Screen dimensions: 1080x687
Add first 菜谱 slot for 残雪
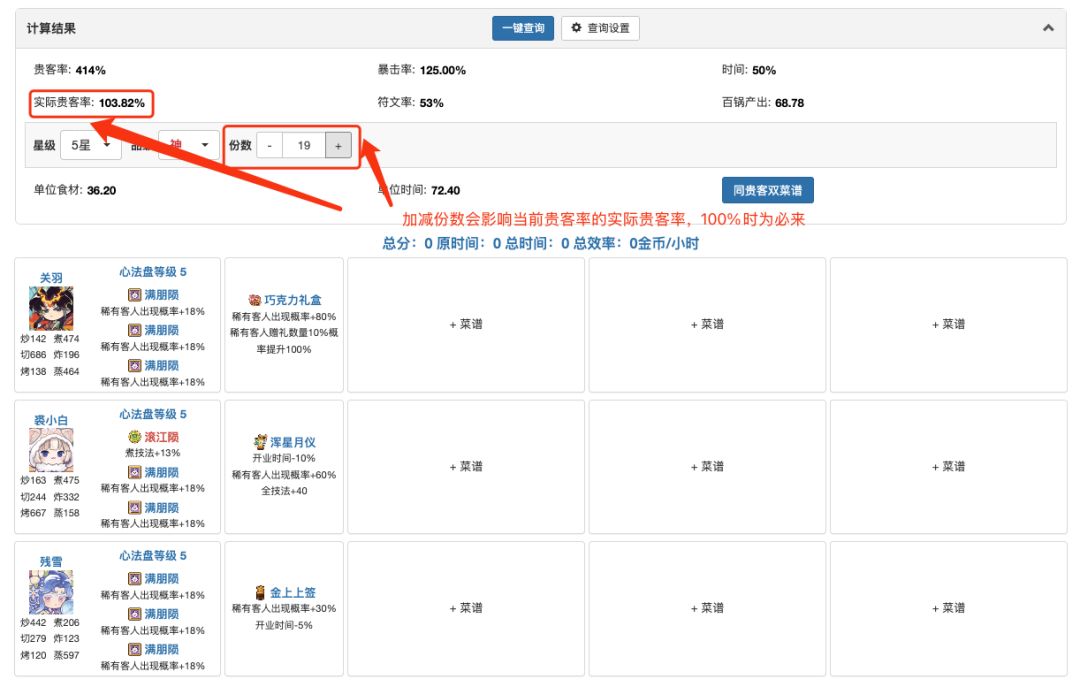466,608
